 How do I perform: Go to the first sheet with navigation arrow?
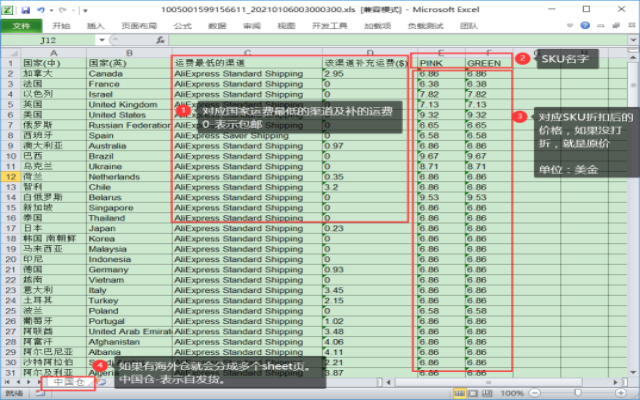click(x=7, y=382)
